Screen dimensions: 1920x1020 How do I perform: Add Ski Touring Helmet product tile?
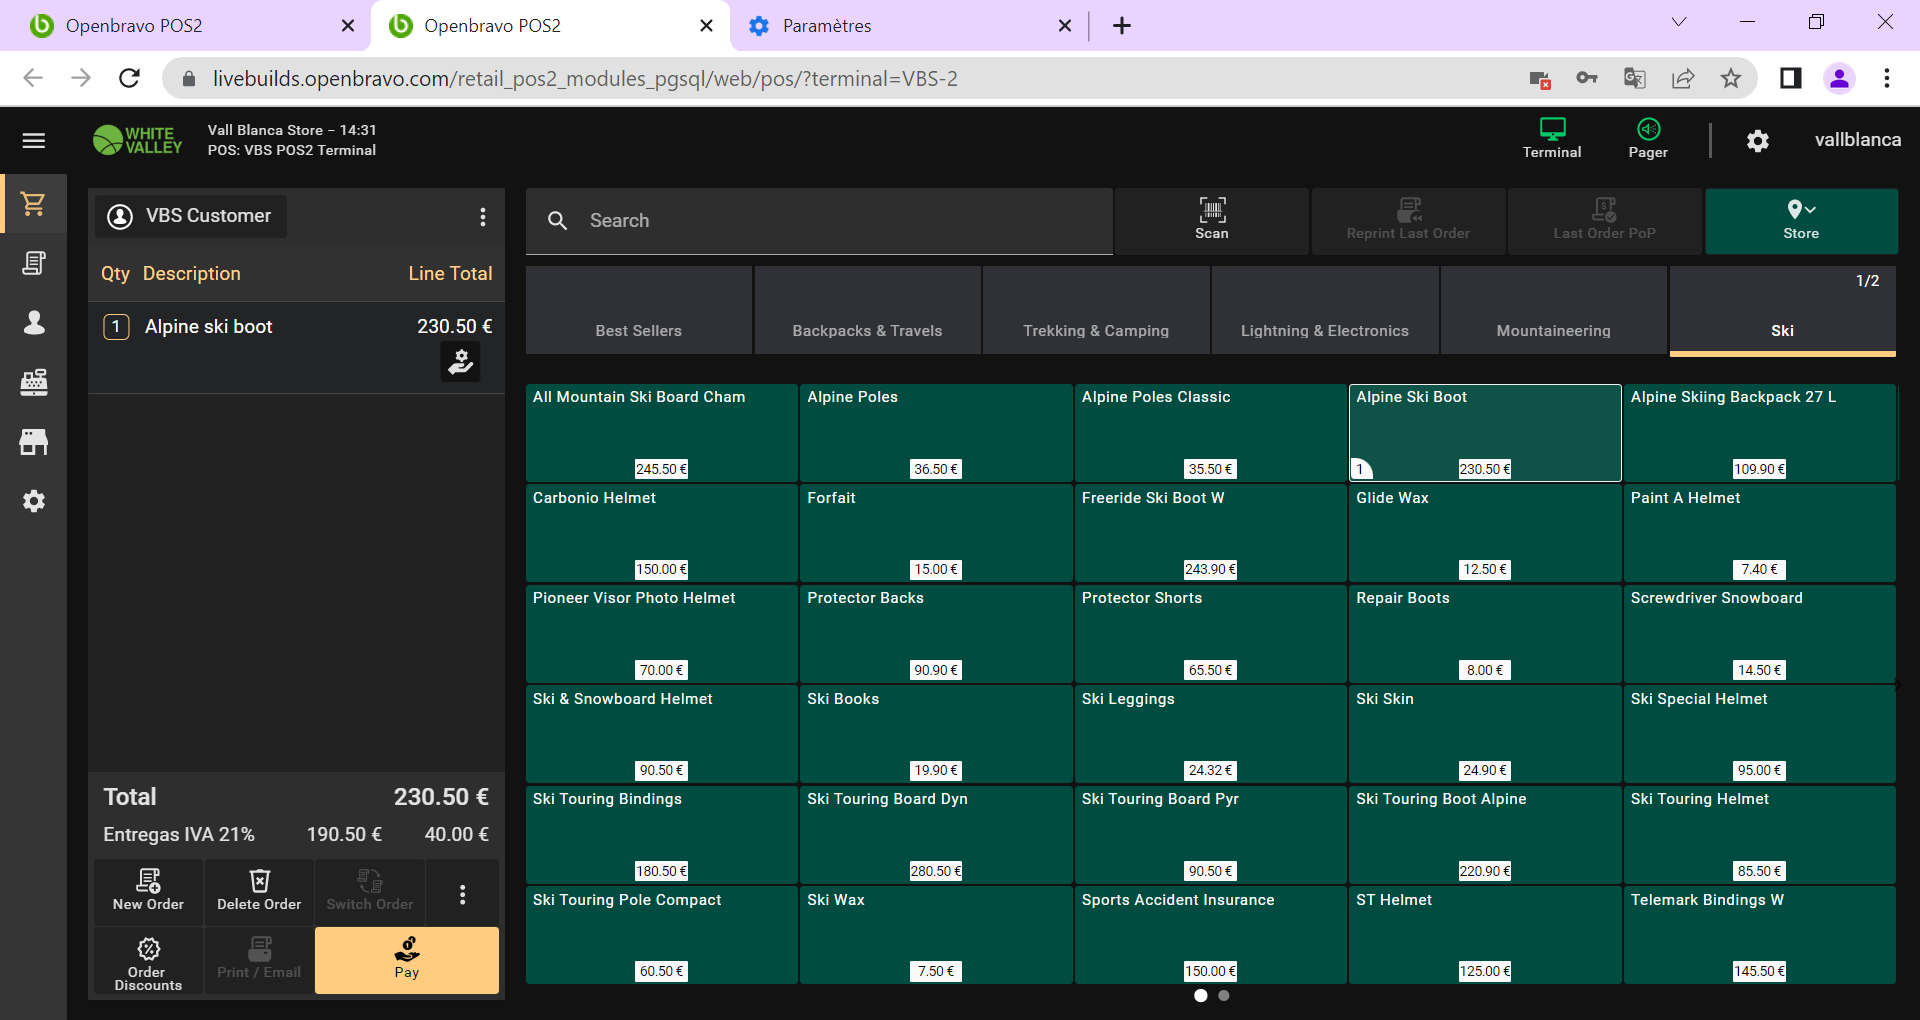pos(1758,834)
